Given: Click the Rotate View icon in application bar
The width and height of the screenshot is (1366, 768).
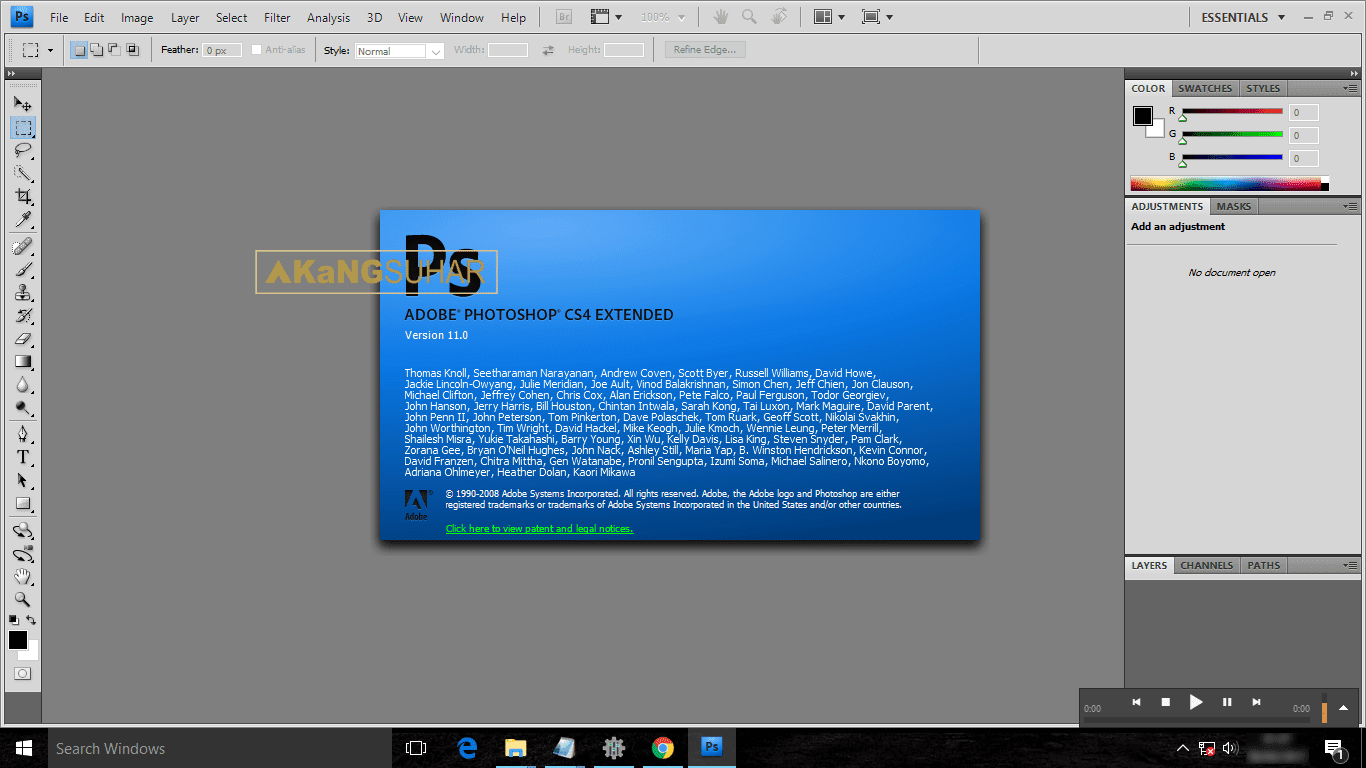Looking at the screenshot, I should click(x=779, y=17).
